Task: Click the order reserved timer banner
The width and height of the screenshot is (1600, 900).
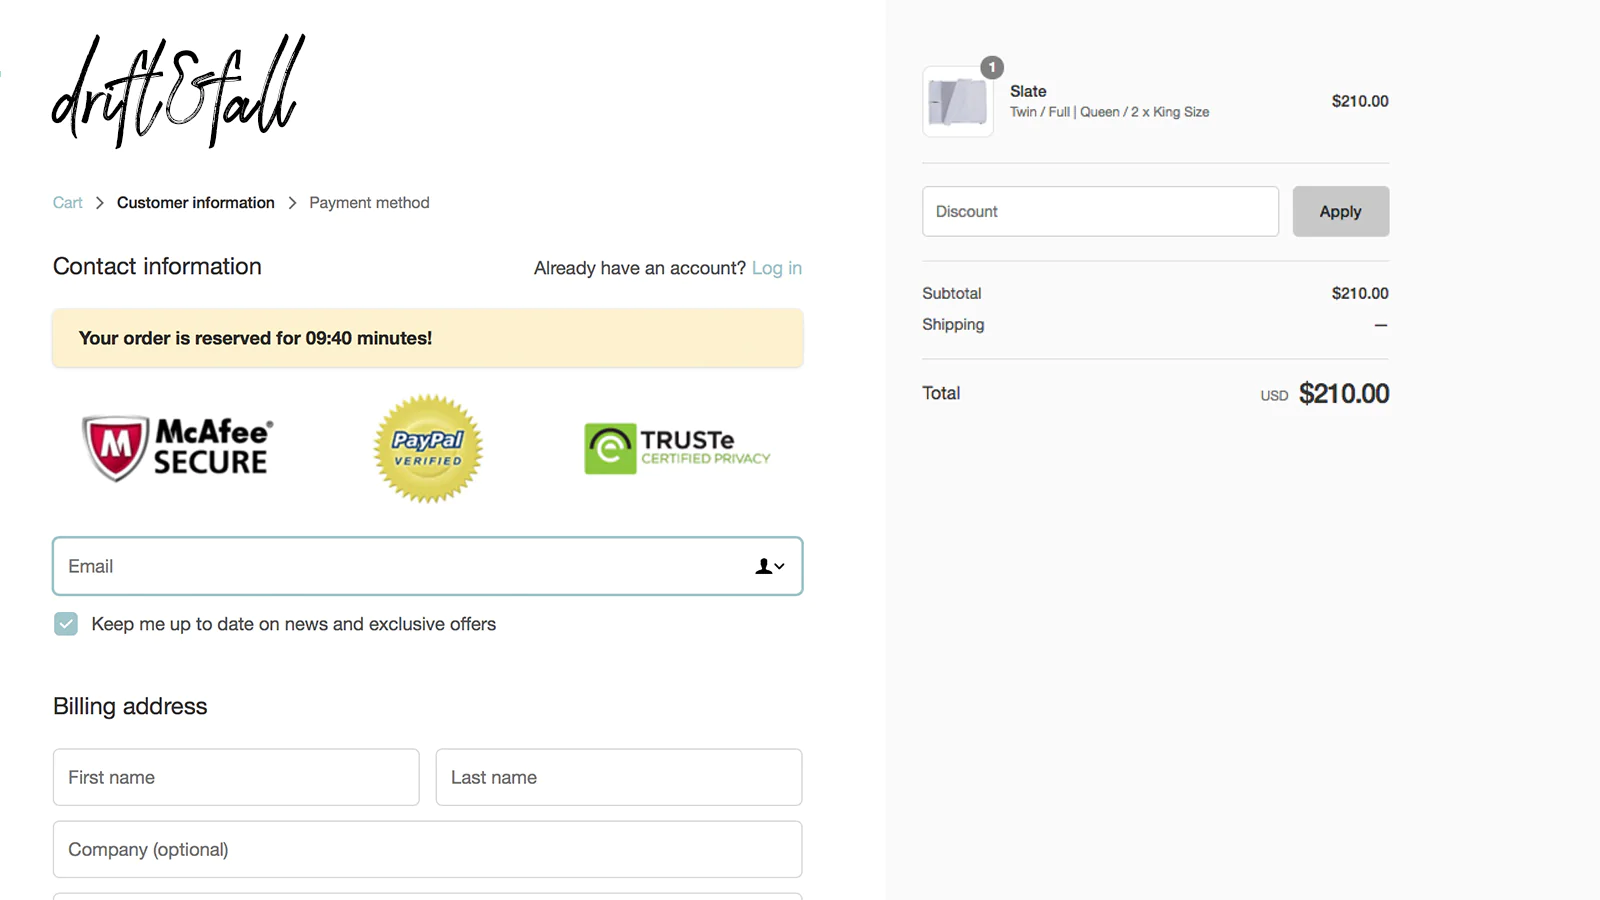Action: click(x=427, y=338)
